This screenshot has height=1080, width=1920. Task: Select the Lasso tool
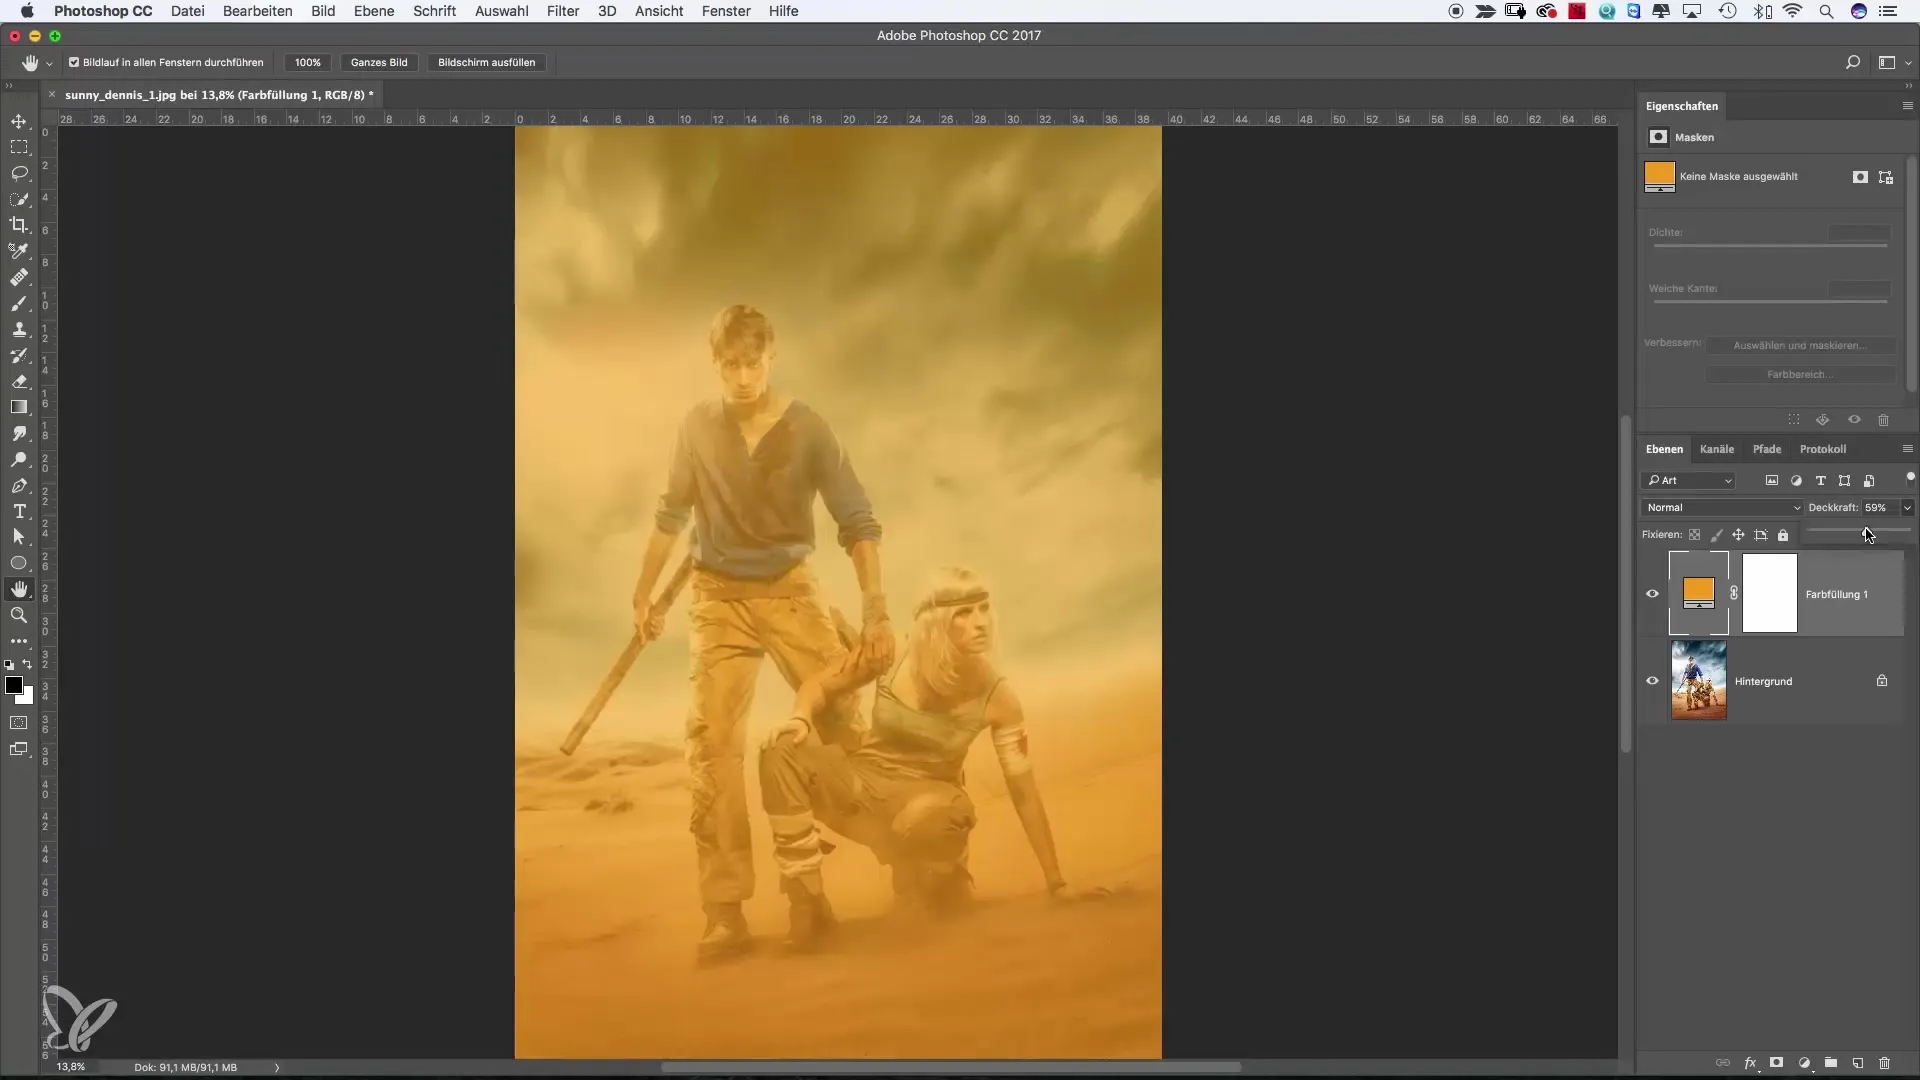point(19,173)
